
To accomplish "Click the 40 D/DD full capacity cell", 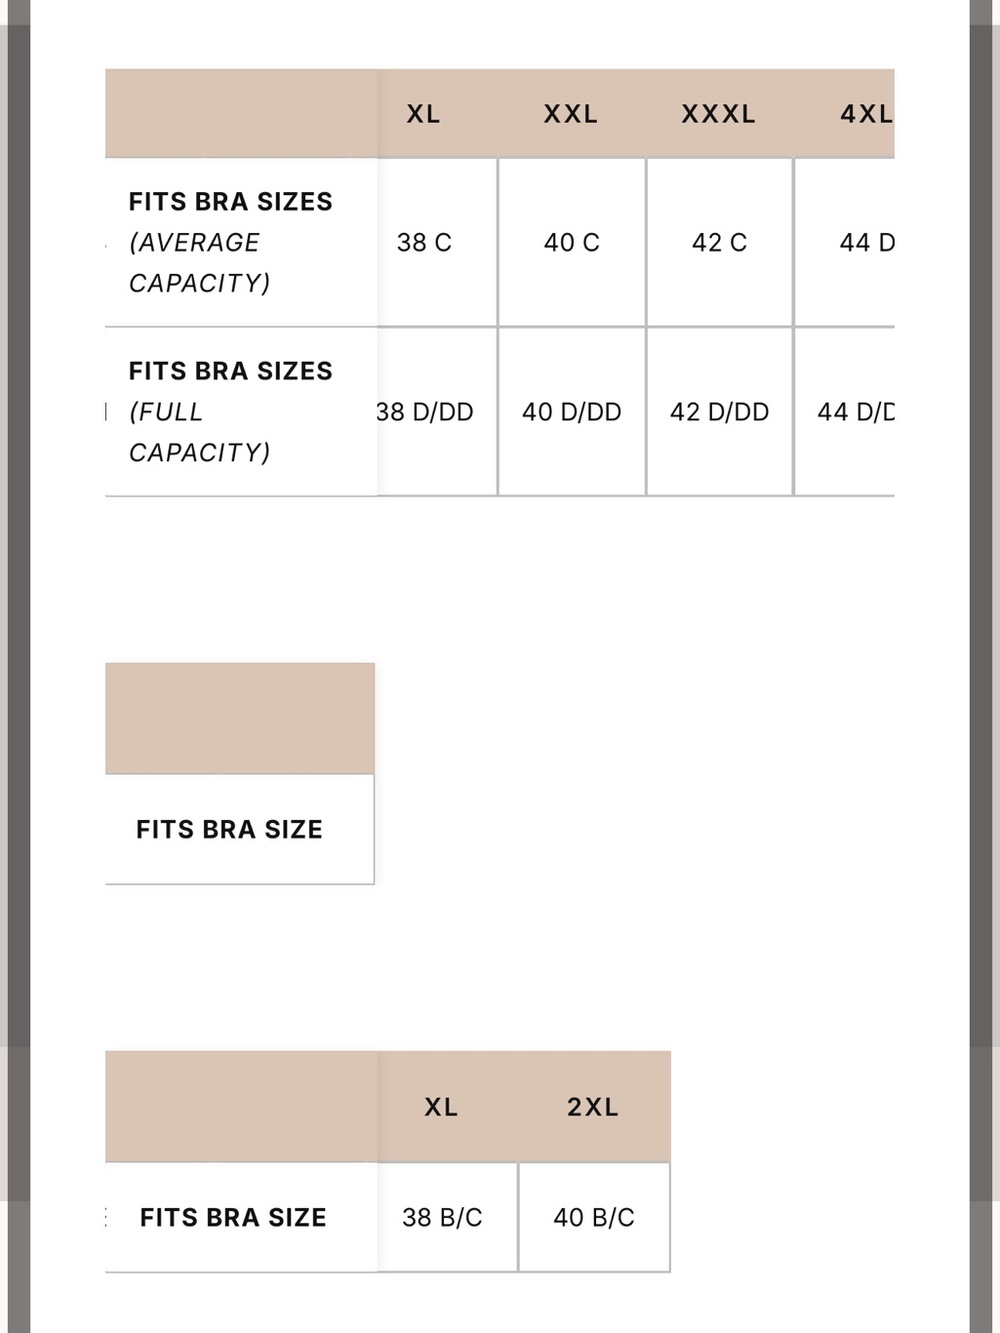I will [x=572, y=412].
